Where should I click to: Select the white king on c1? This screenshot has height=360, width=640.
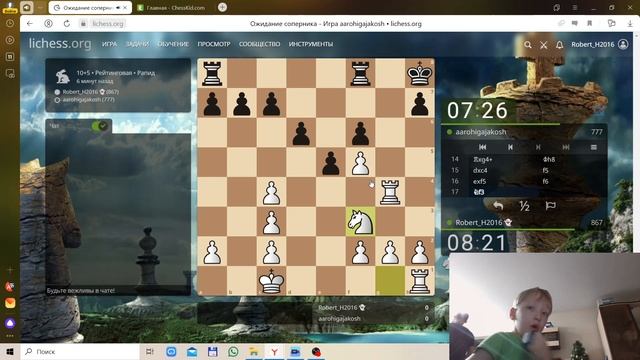click(271, 281)
